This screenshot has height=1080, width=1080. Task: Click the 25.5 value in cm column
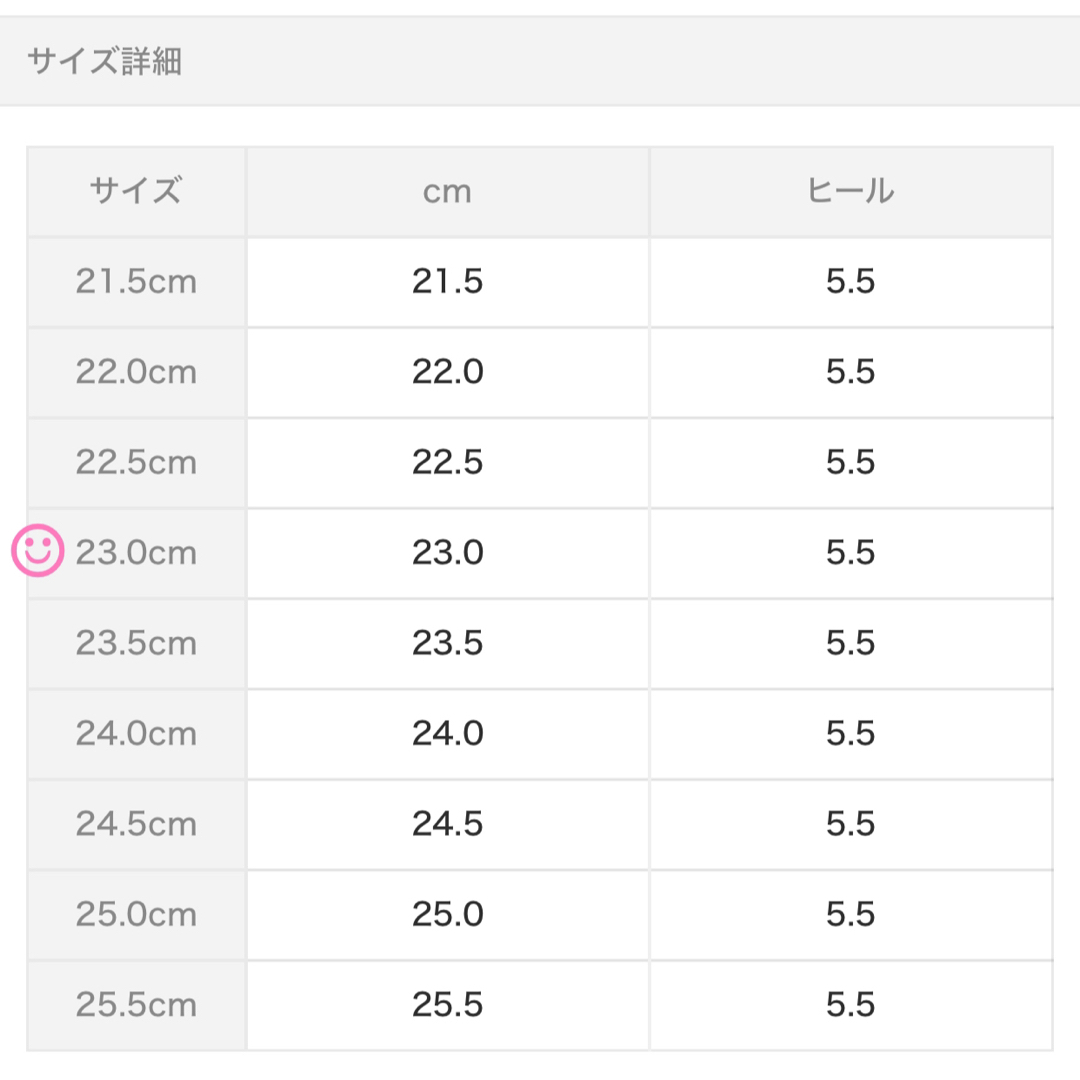point(448,1005)
